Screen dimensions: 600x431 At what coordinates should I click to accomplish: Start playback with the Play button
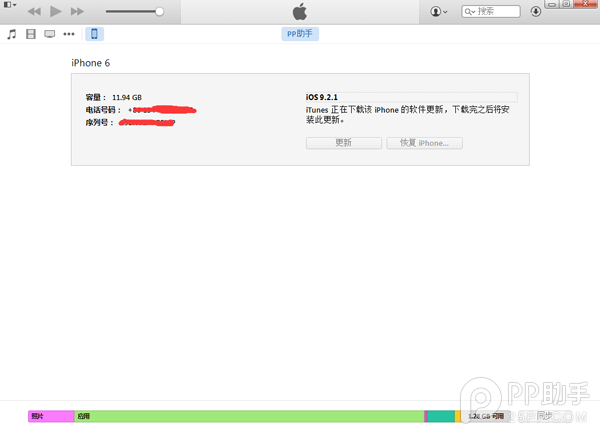tap(56, 11)
